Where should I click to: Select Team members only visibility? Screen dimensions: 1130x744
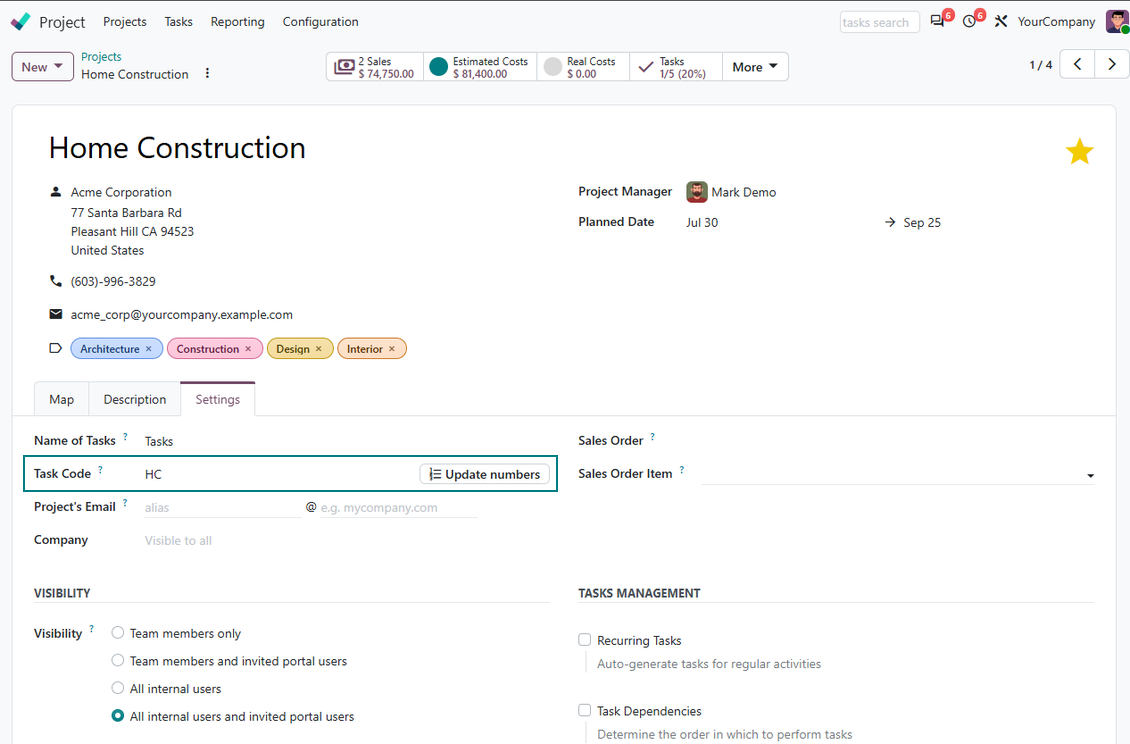coord(117,633)
